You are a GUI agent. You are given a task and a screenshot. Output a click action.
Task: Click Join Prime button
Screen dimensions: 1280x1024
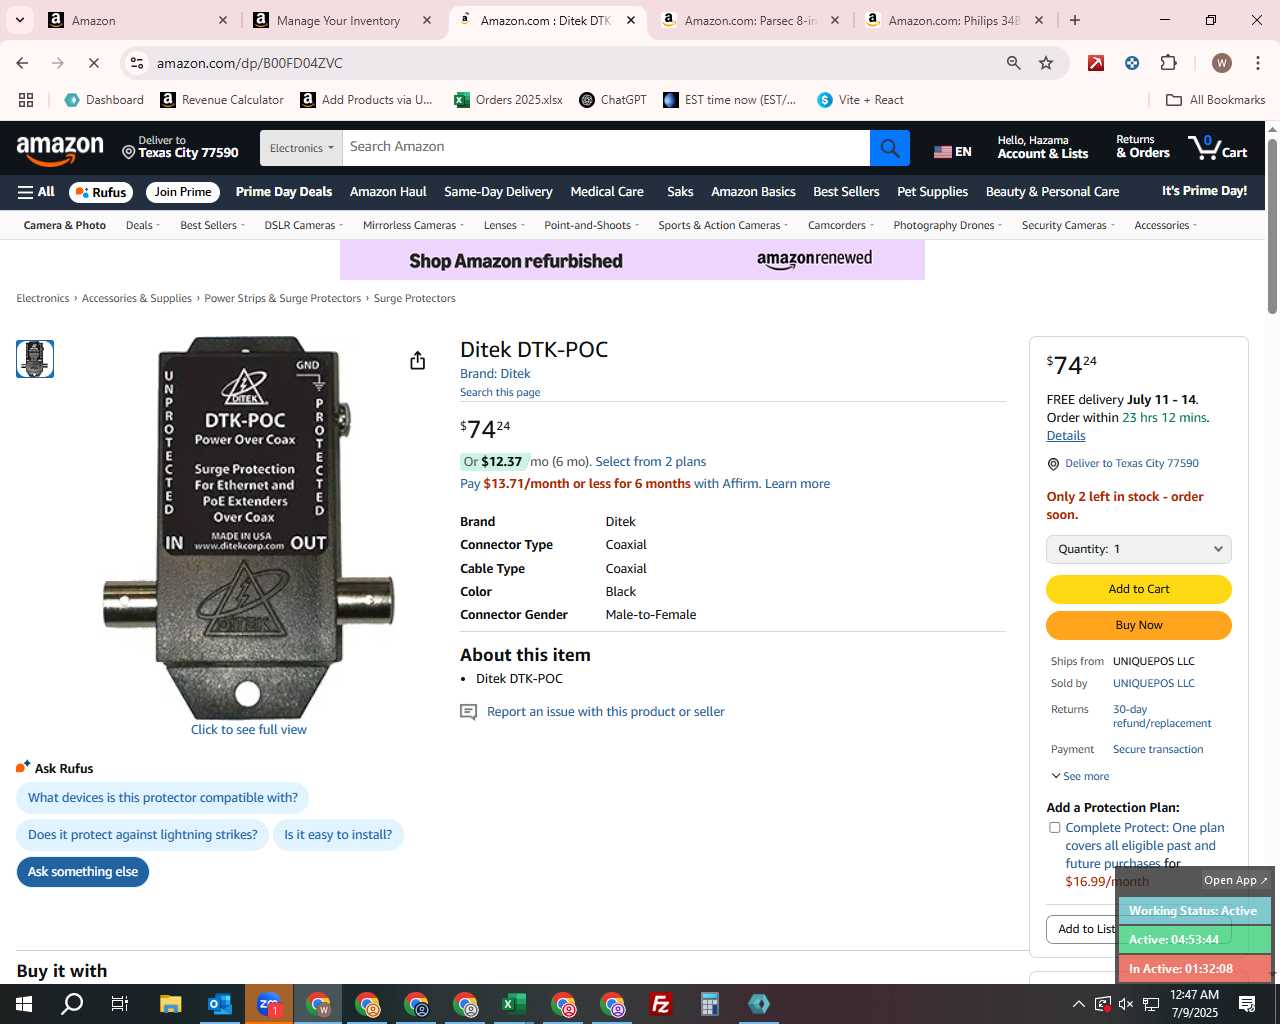[x=182, y=192]
